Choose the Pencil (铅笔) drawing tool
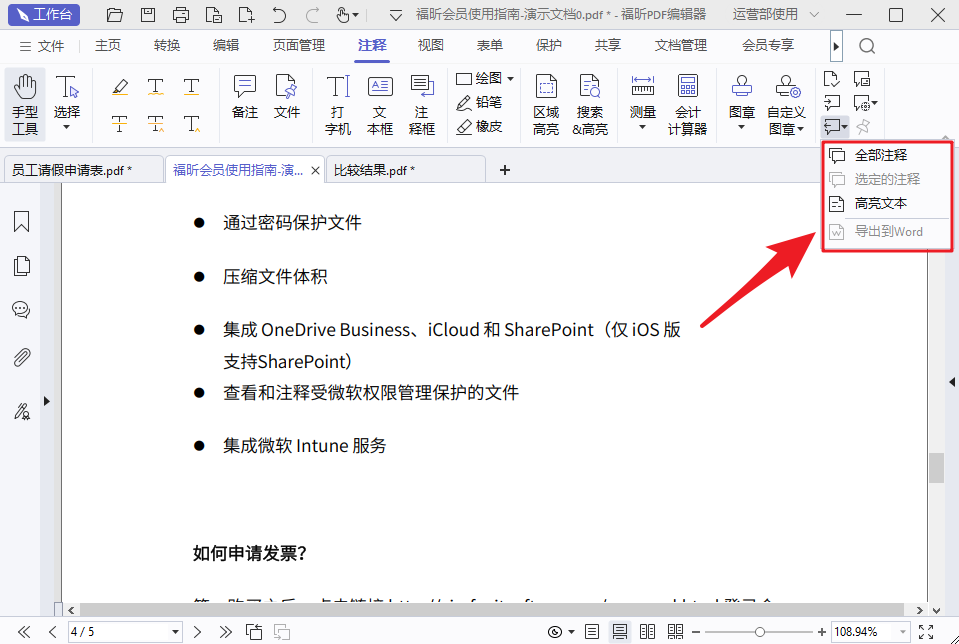Screen dimensions: 959x644 pyautogui.click(x=478, y=102)
